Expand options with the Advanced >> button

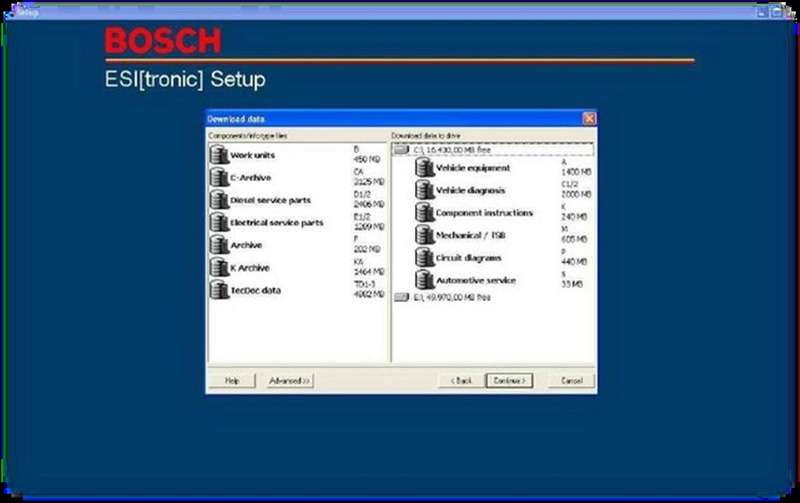click(290, 381)
